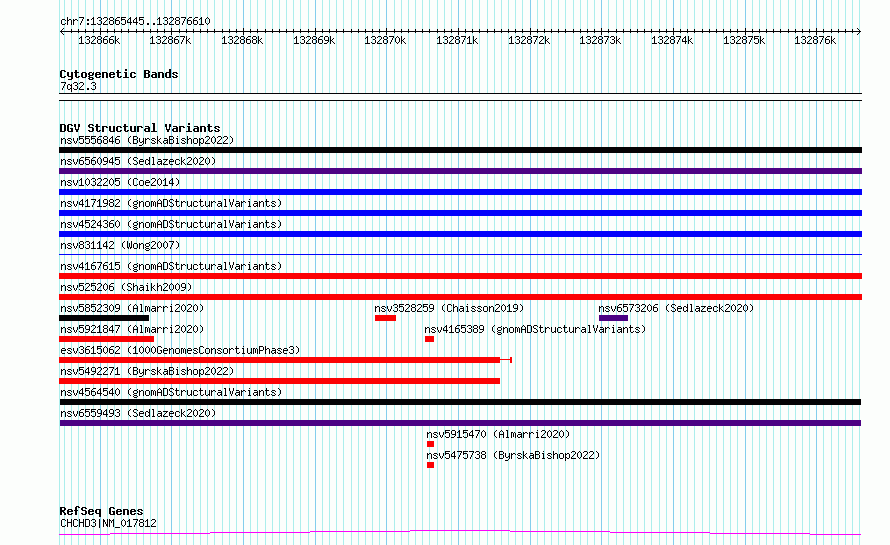This screenshot has width=890, height=545.
Task: Select the red nsv525206 variant bar
Action: pos(460,297)
